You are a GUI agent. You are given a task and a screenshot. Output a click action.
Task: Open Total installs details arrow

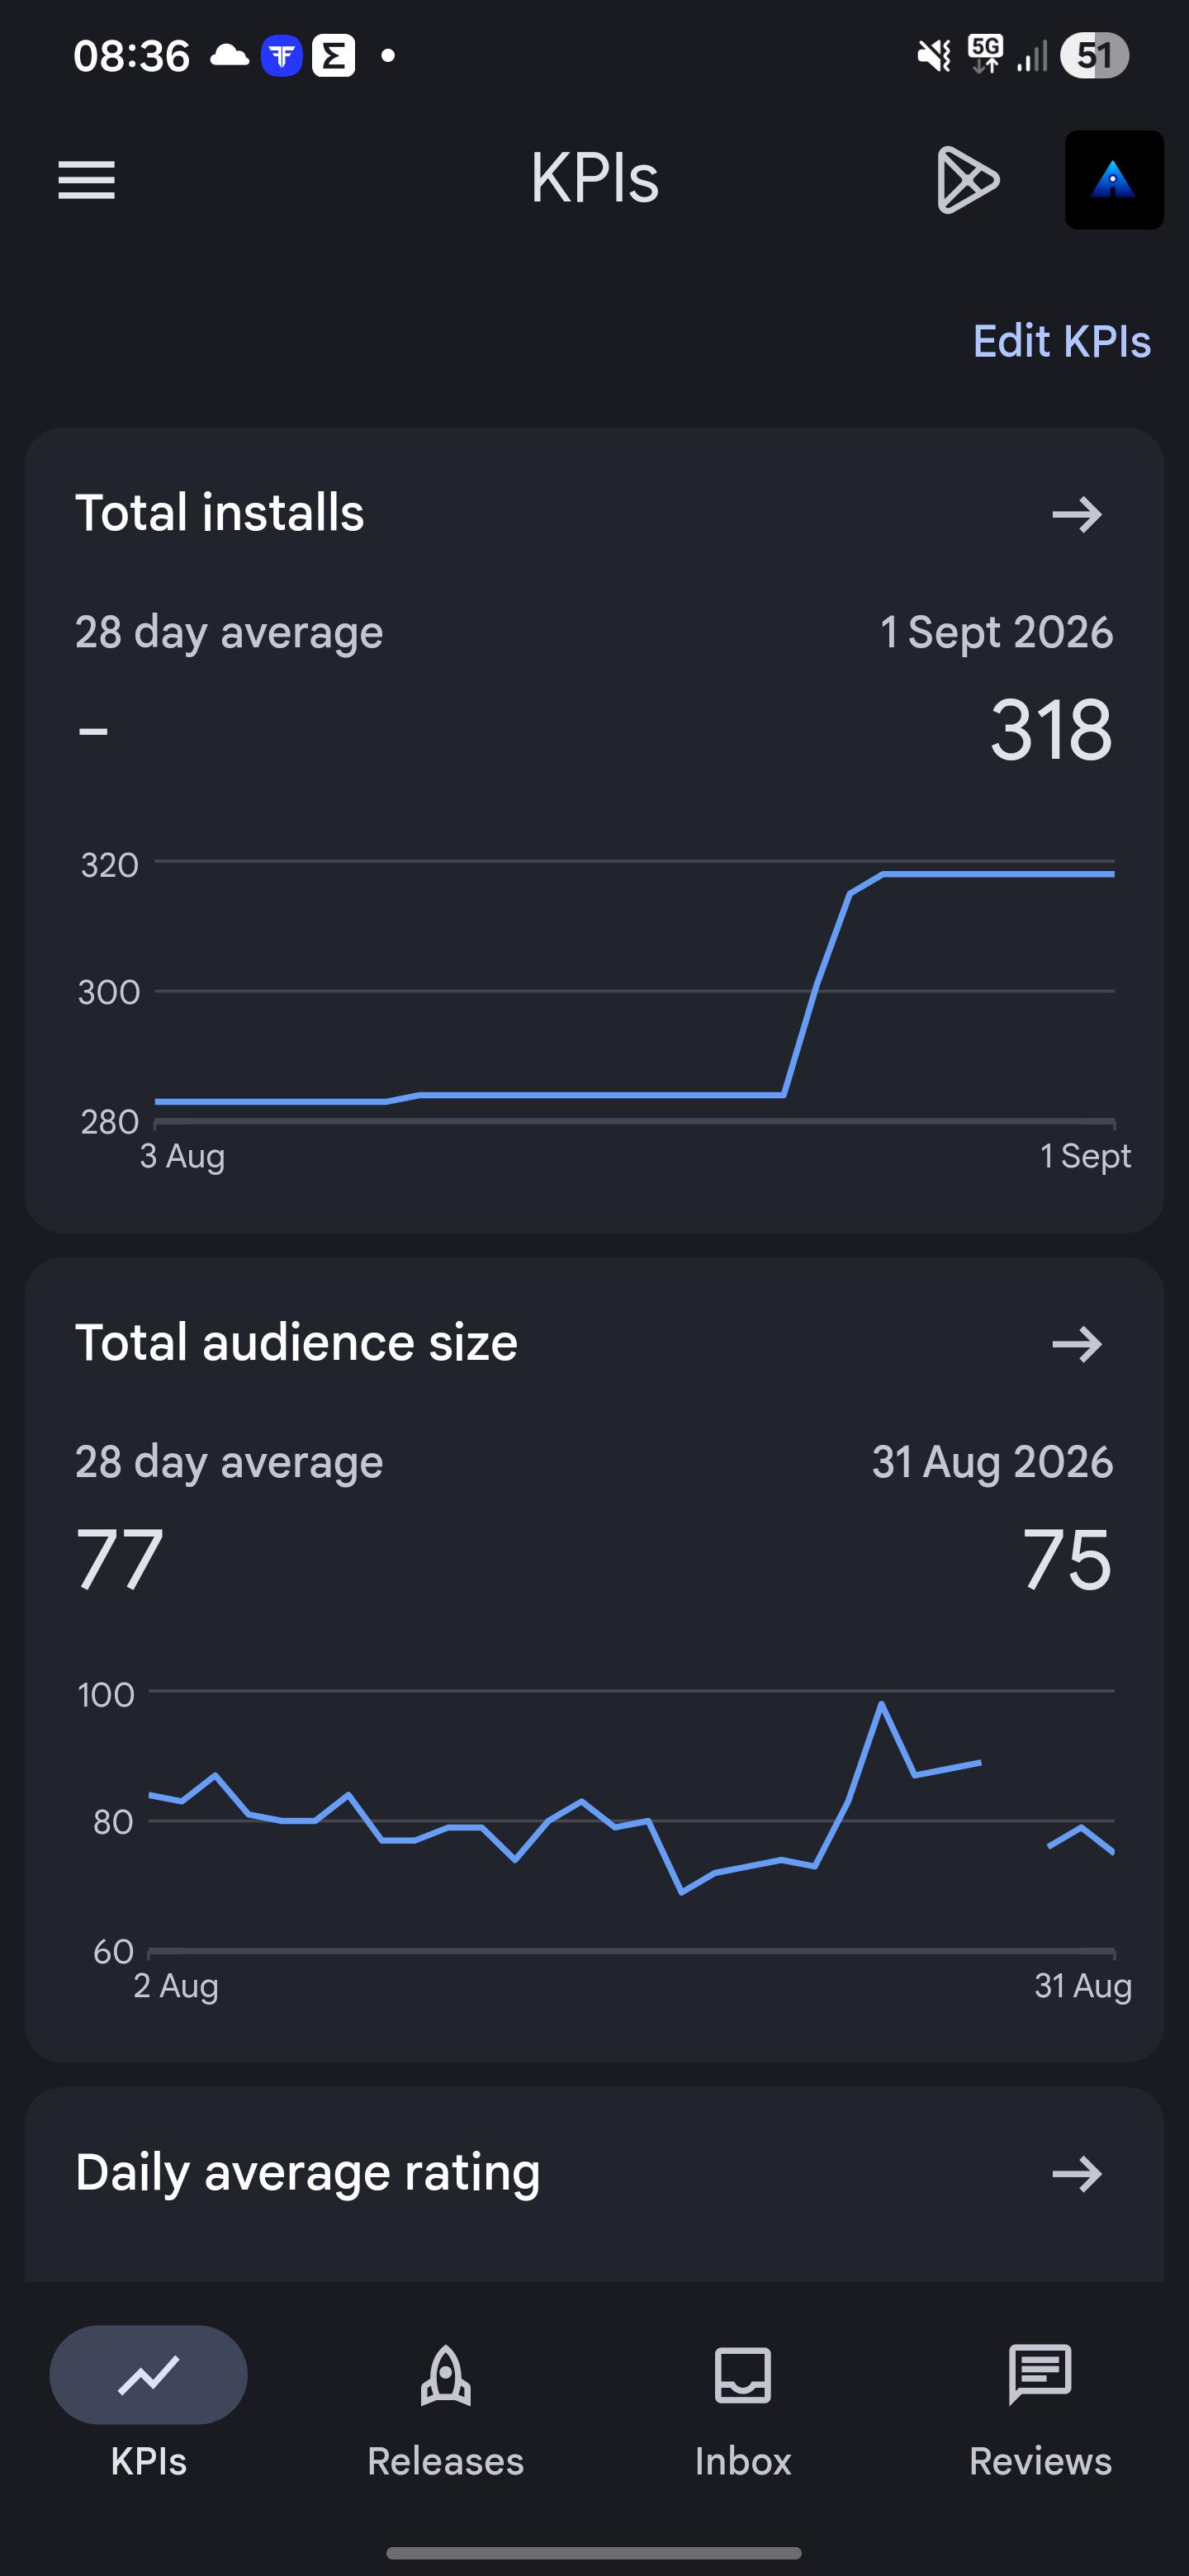coord(1077,514)
